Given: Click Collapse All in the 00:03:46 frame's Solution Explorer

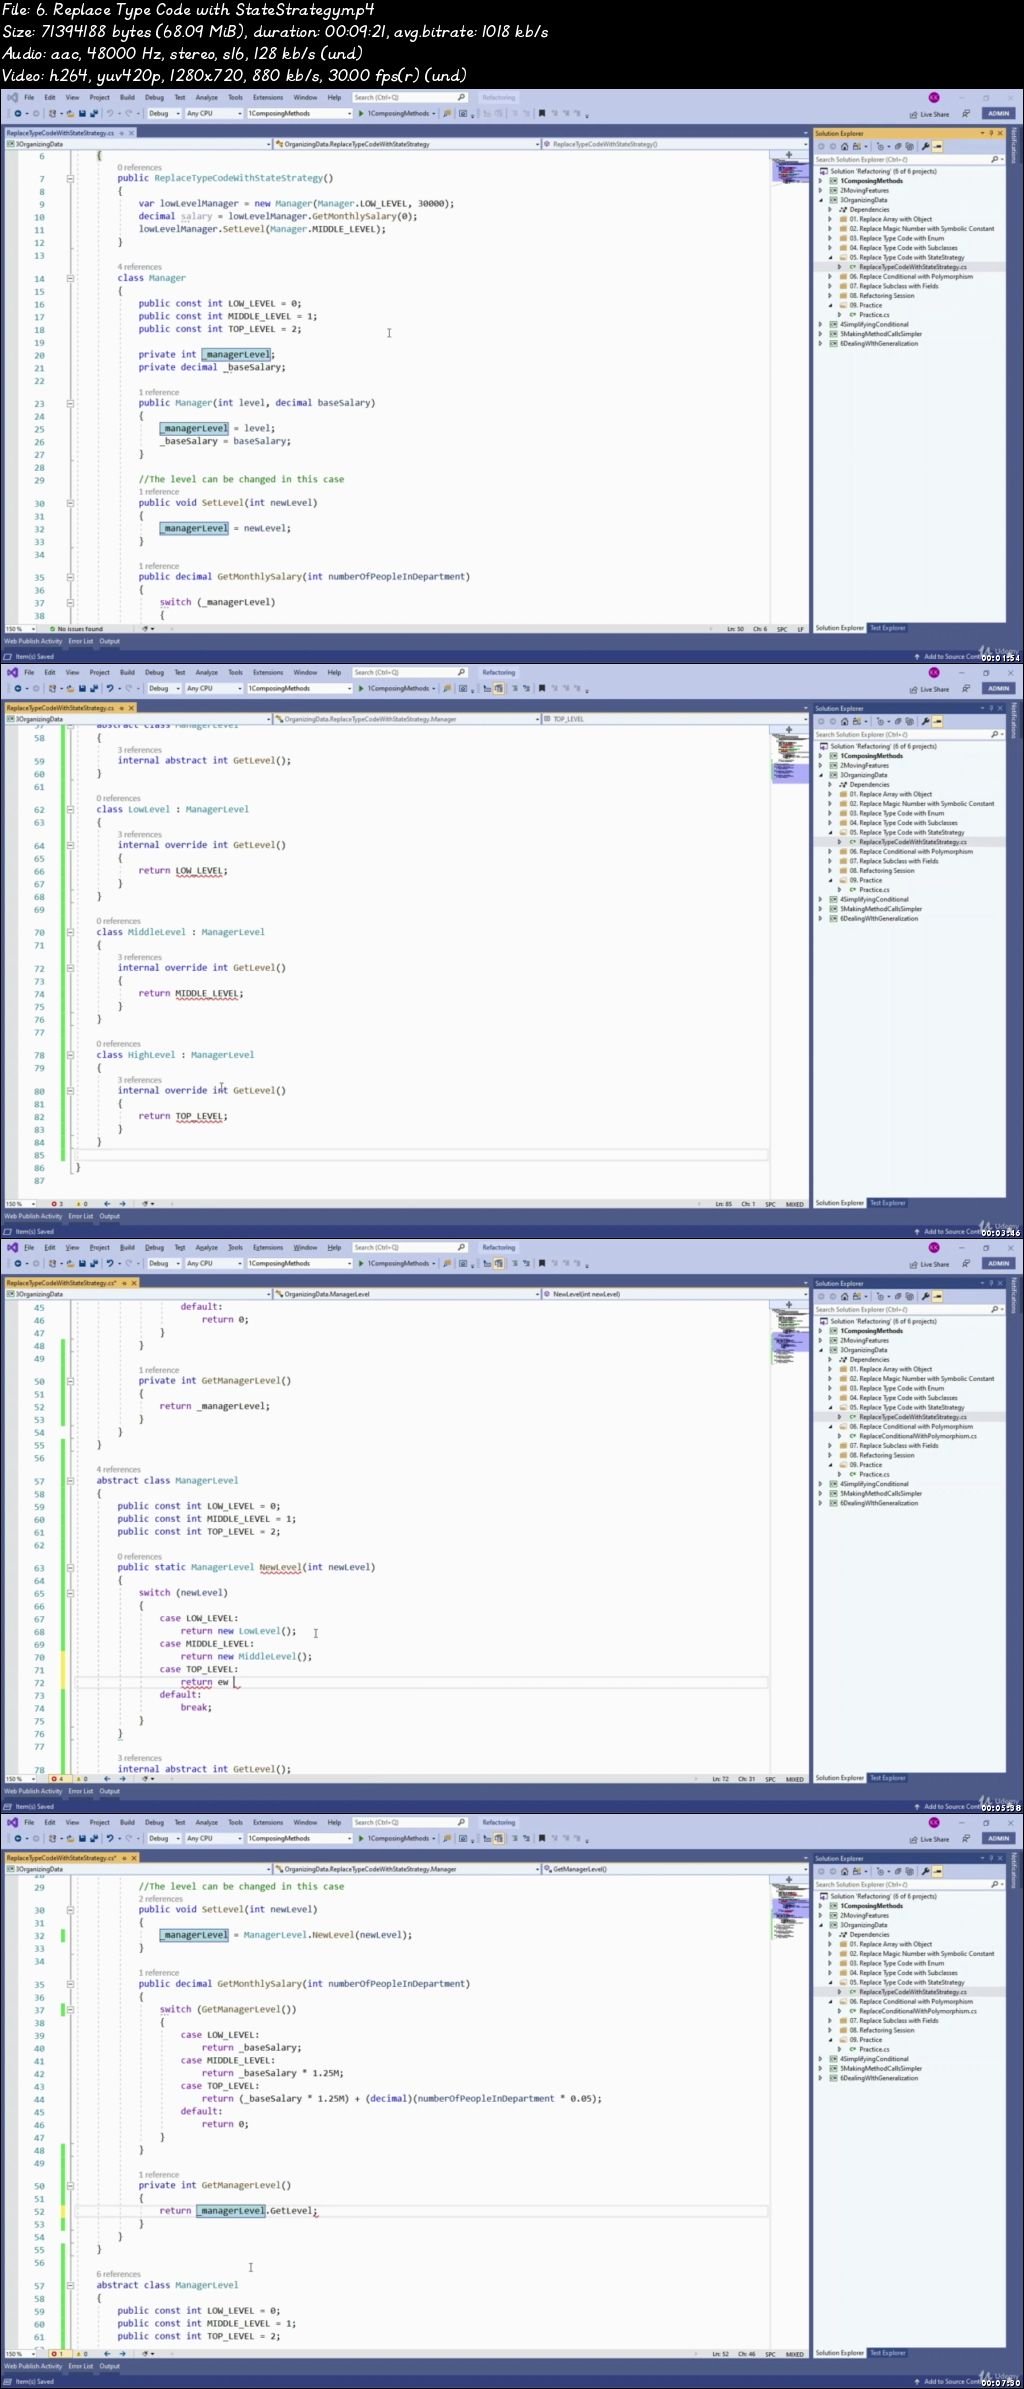Looking at the screenshot, I should click(x=897, y=722).
